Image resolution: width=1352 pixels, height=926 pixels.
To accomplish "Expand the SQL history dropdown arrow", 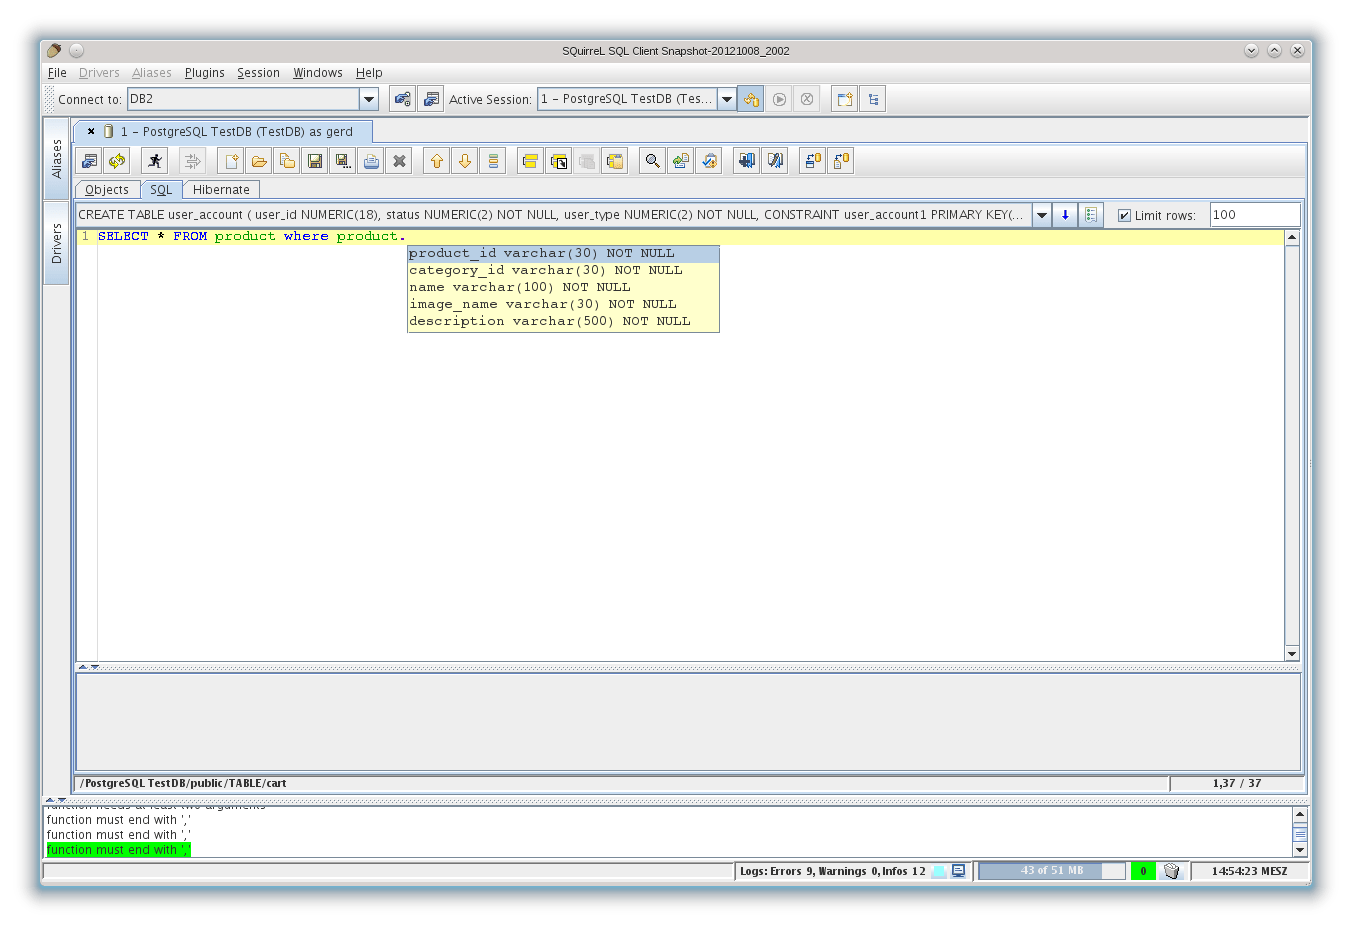I will coord(1041,214).
